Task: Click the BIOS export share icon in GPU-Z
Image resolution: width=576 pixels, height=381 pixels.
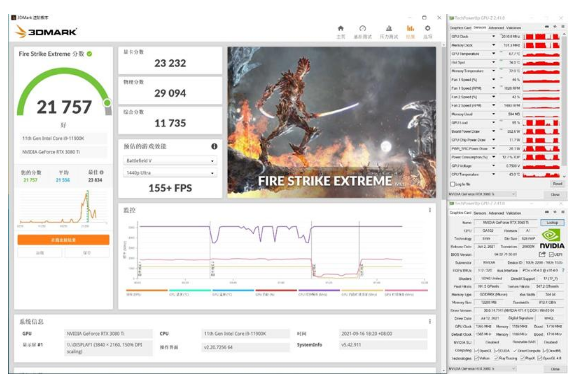Action: (542, 254)
